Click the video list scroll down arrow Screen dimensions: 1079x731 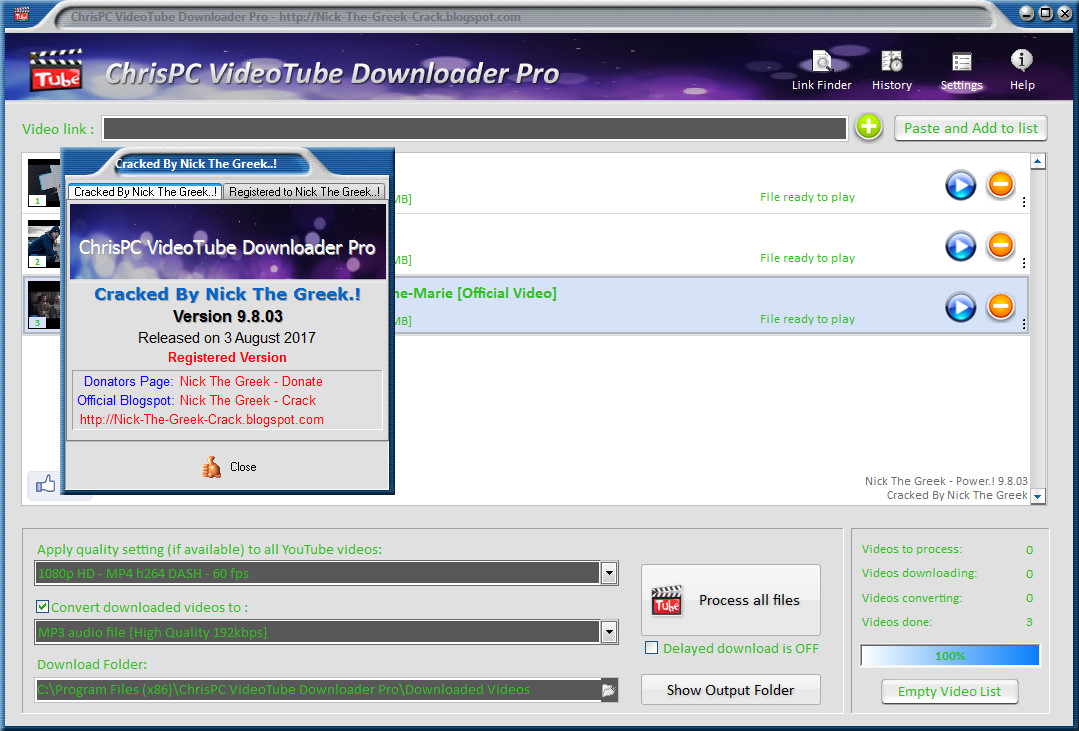pyautogui.click(x=1038, y=496)
